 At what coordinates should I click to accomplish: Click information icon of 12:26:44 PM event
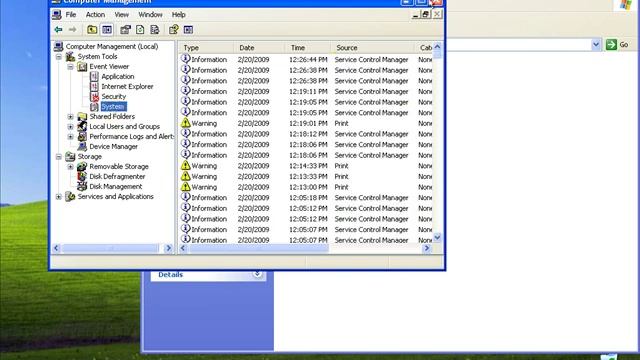(186, 59)
